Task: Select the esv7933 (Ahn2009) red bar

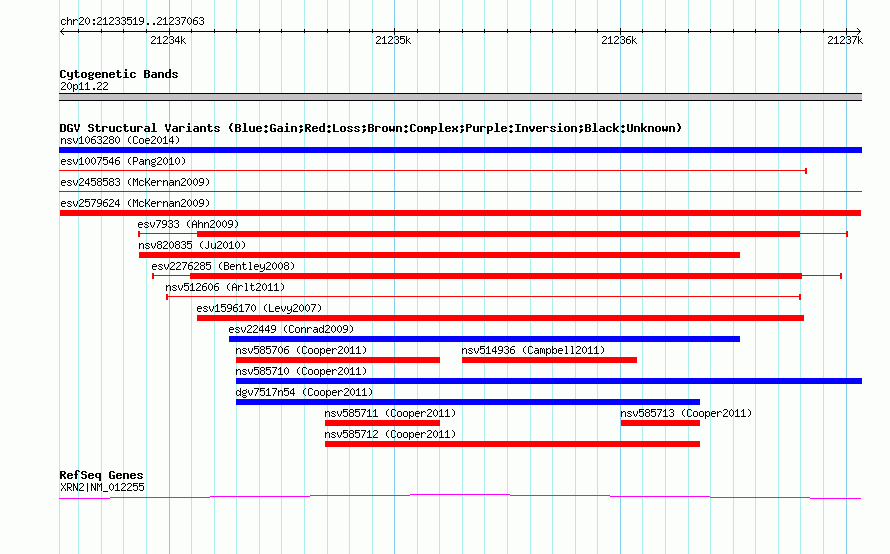Action: pyautogui.click(x=498, y=234)
